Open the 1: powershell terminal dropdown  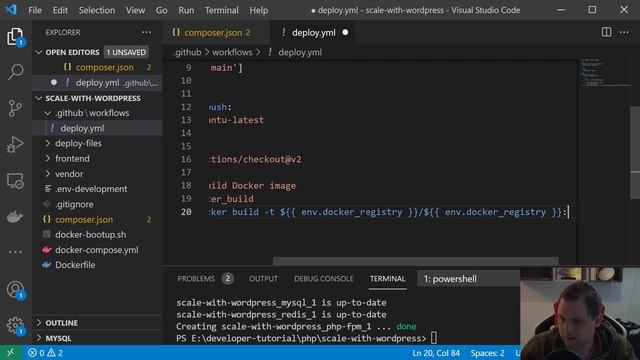(469, 279)
